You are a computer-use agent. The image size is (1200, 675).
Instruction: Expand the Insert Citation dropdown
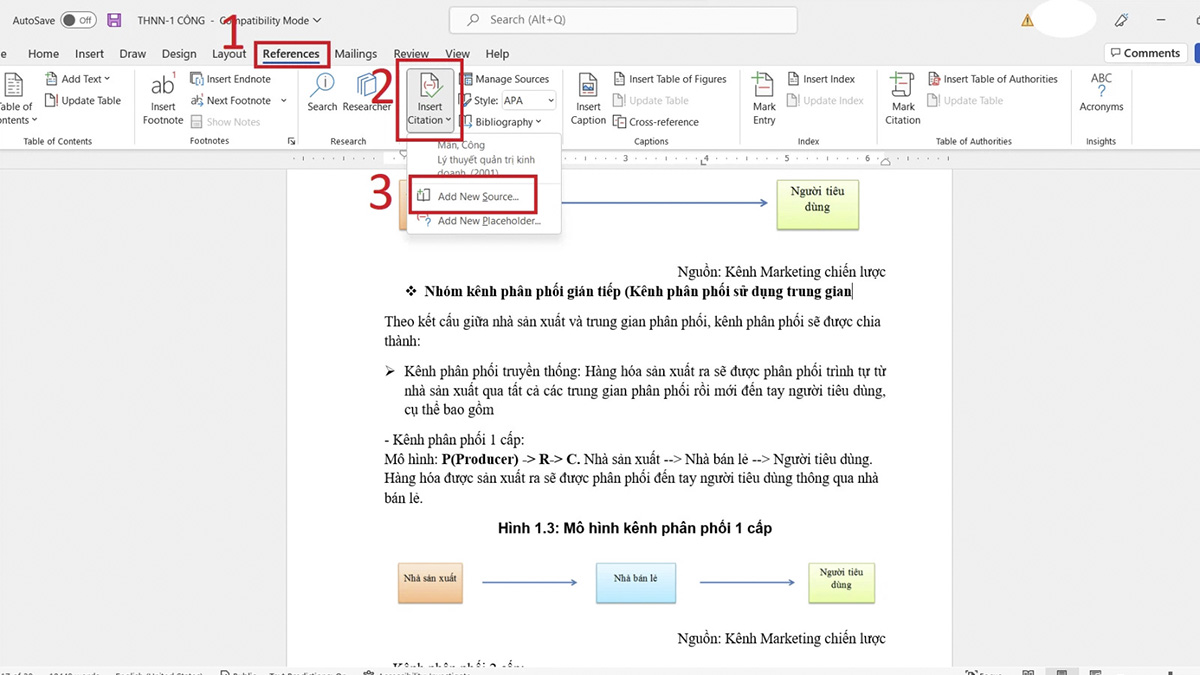(430, 121)
